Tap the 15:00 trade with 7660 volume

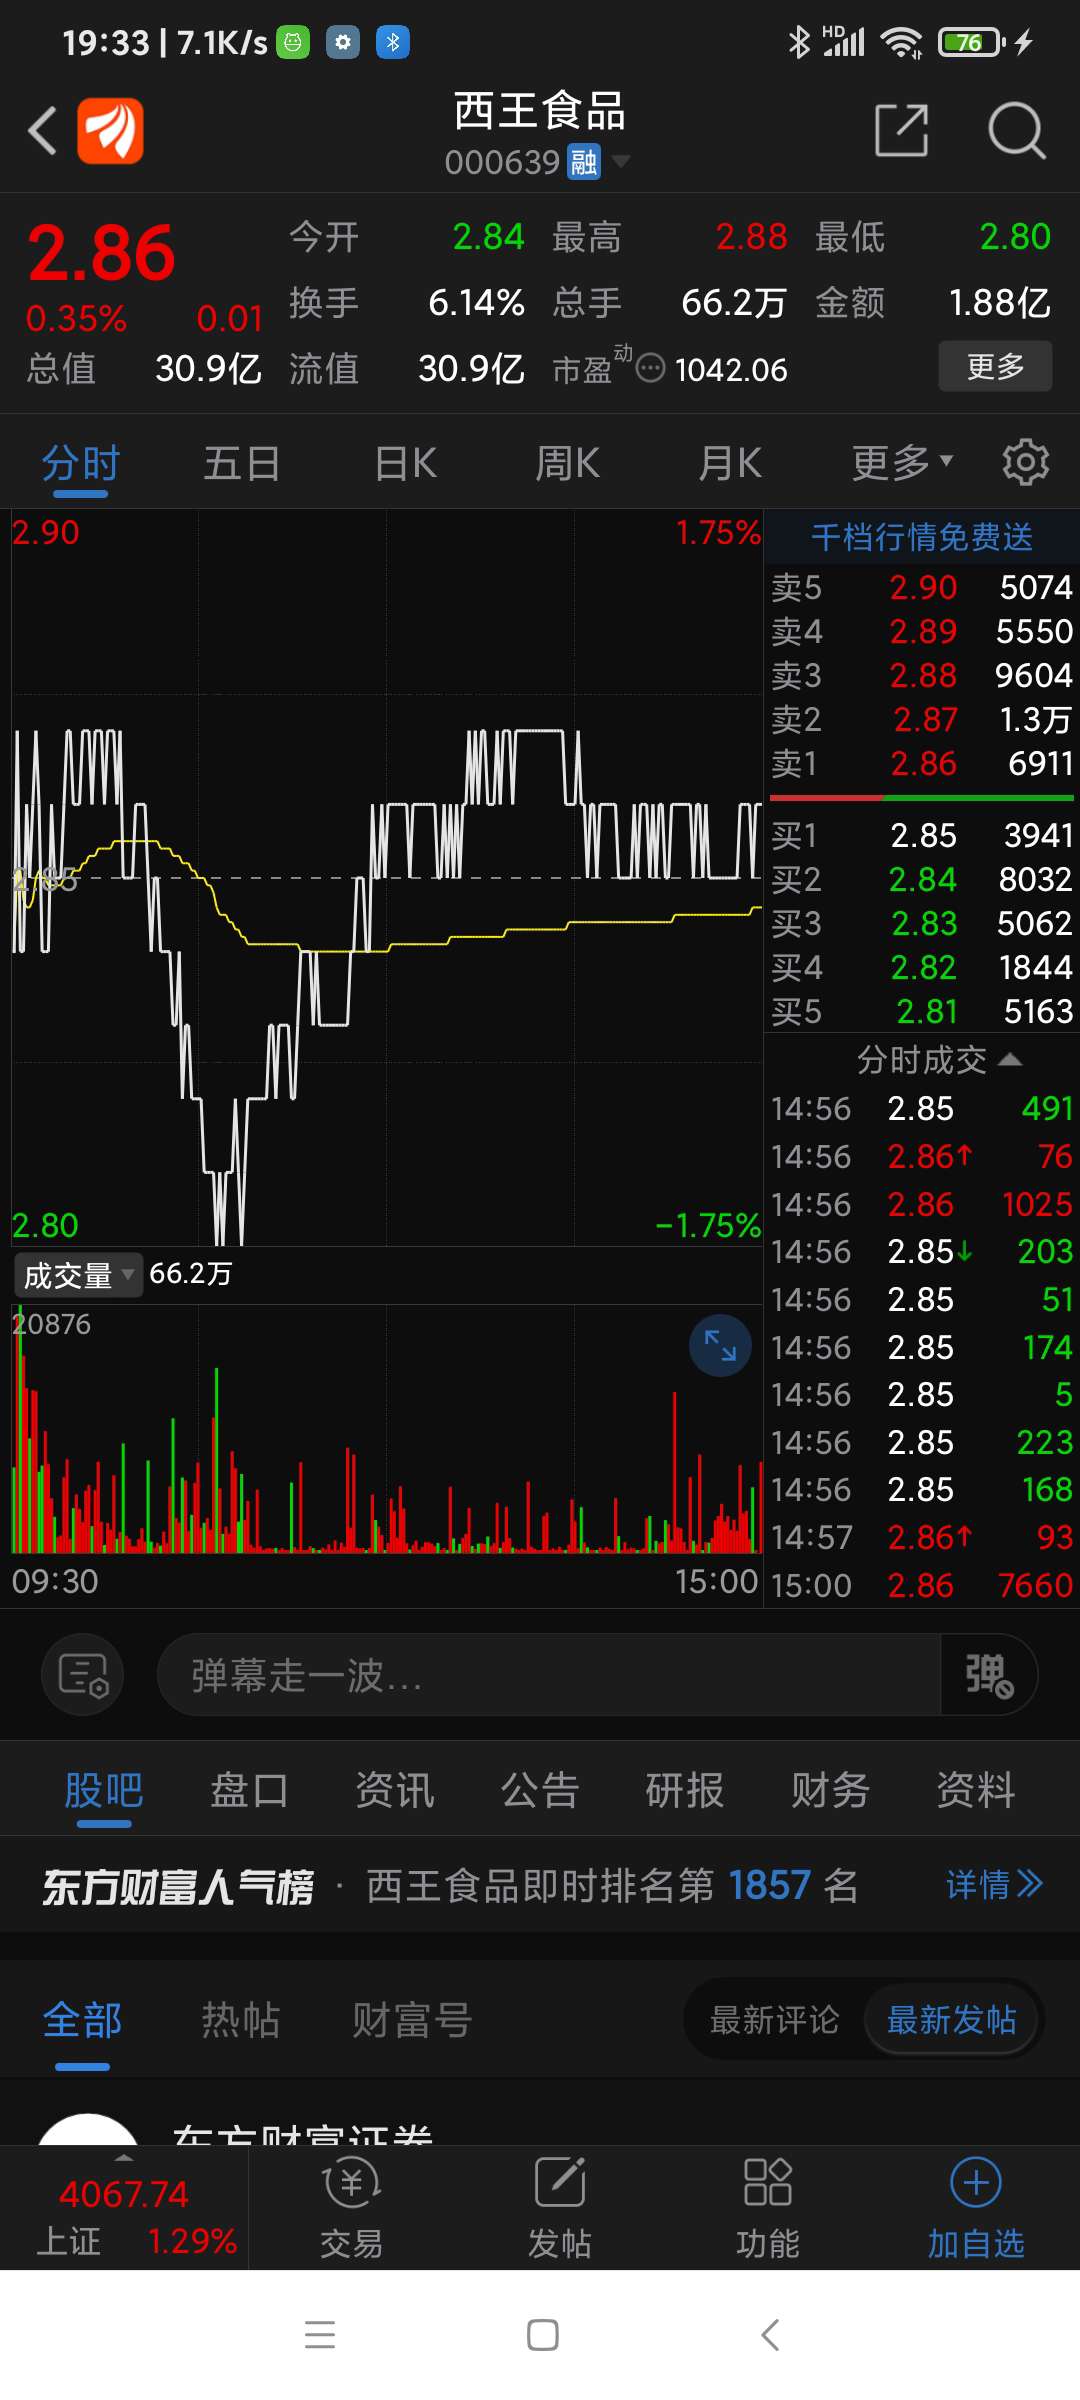point(921,1585)
